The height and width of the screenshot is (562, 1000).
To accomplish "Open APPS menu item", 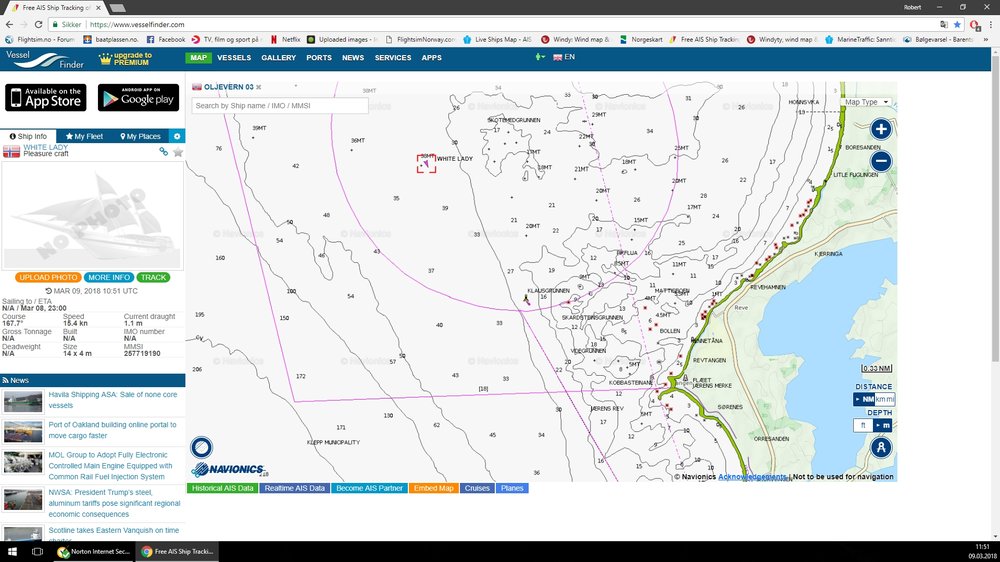I will 432,57.
